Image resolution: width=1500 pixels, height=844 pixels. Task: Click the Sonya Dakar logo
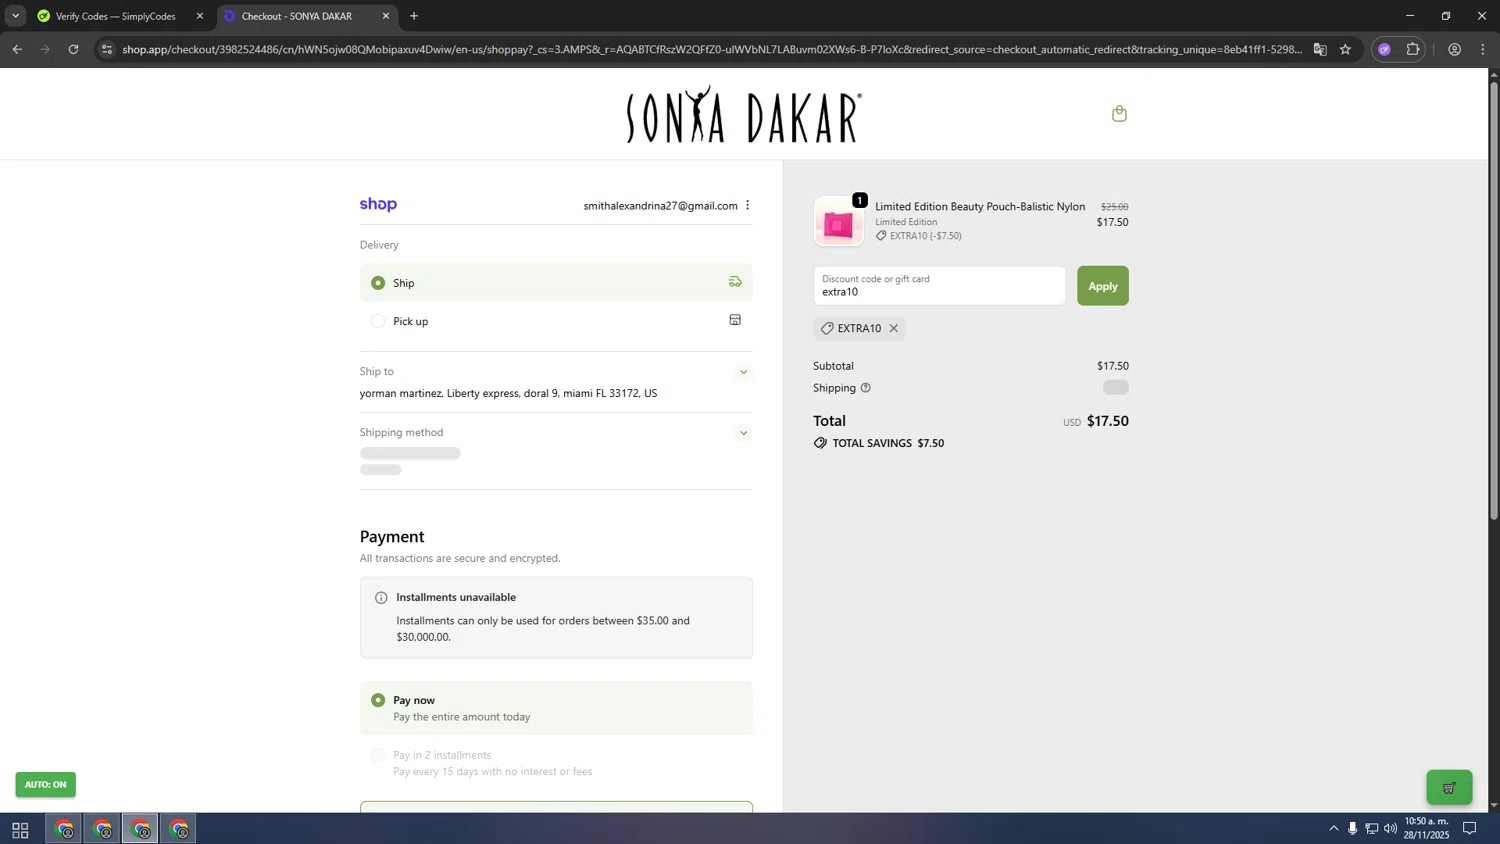tap(744, 114)
